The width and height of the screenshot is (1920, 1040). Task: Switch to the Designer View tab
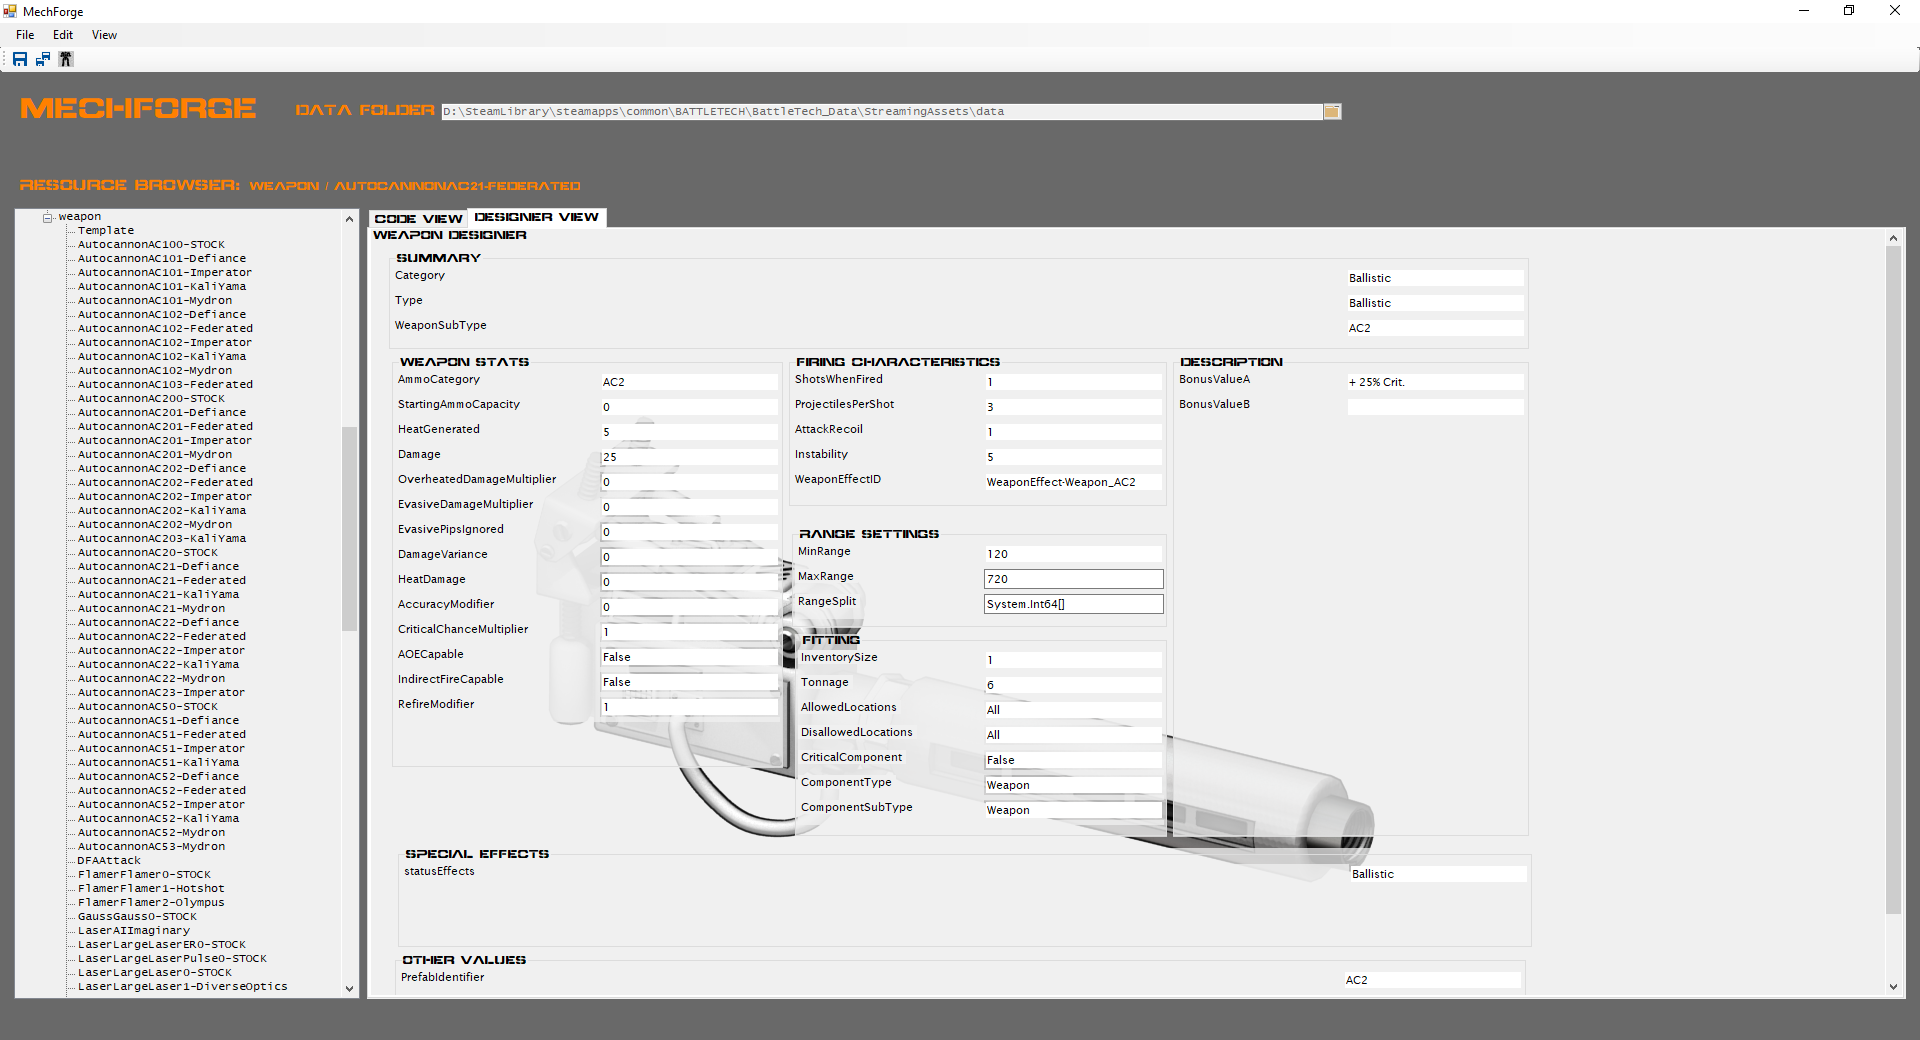pos(537,217)
